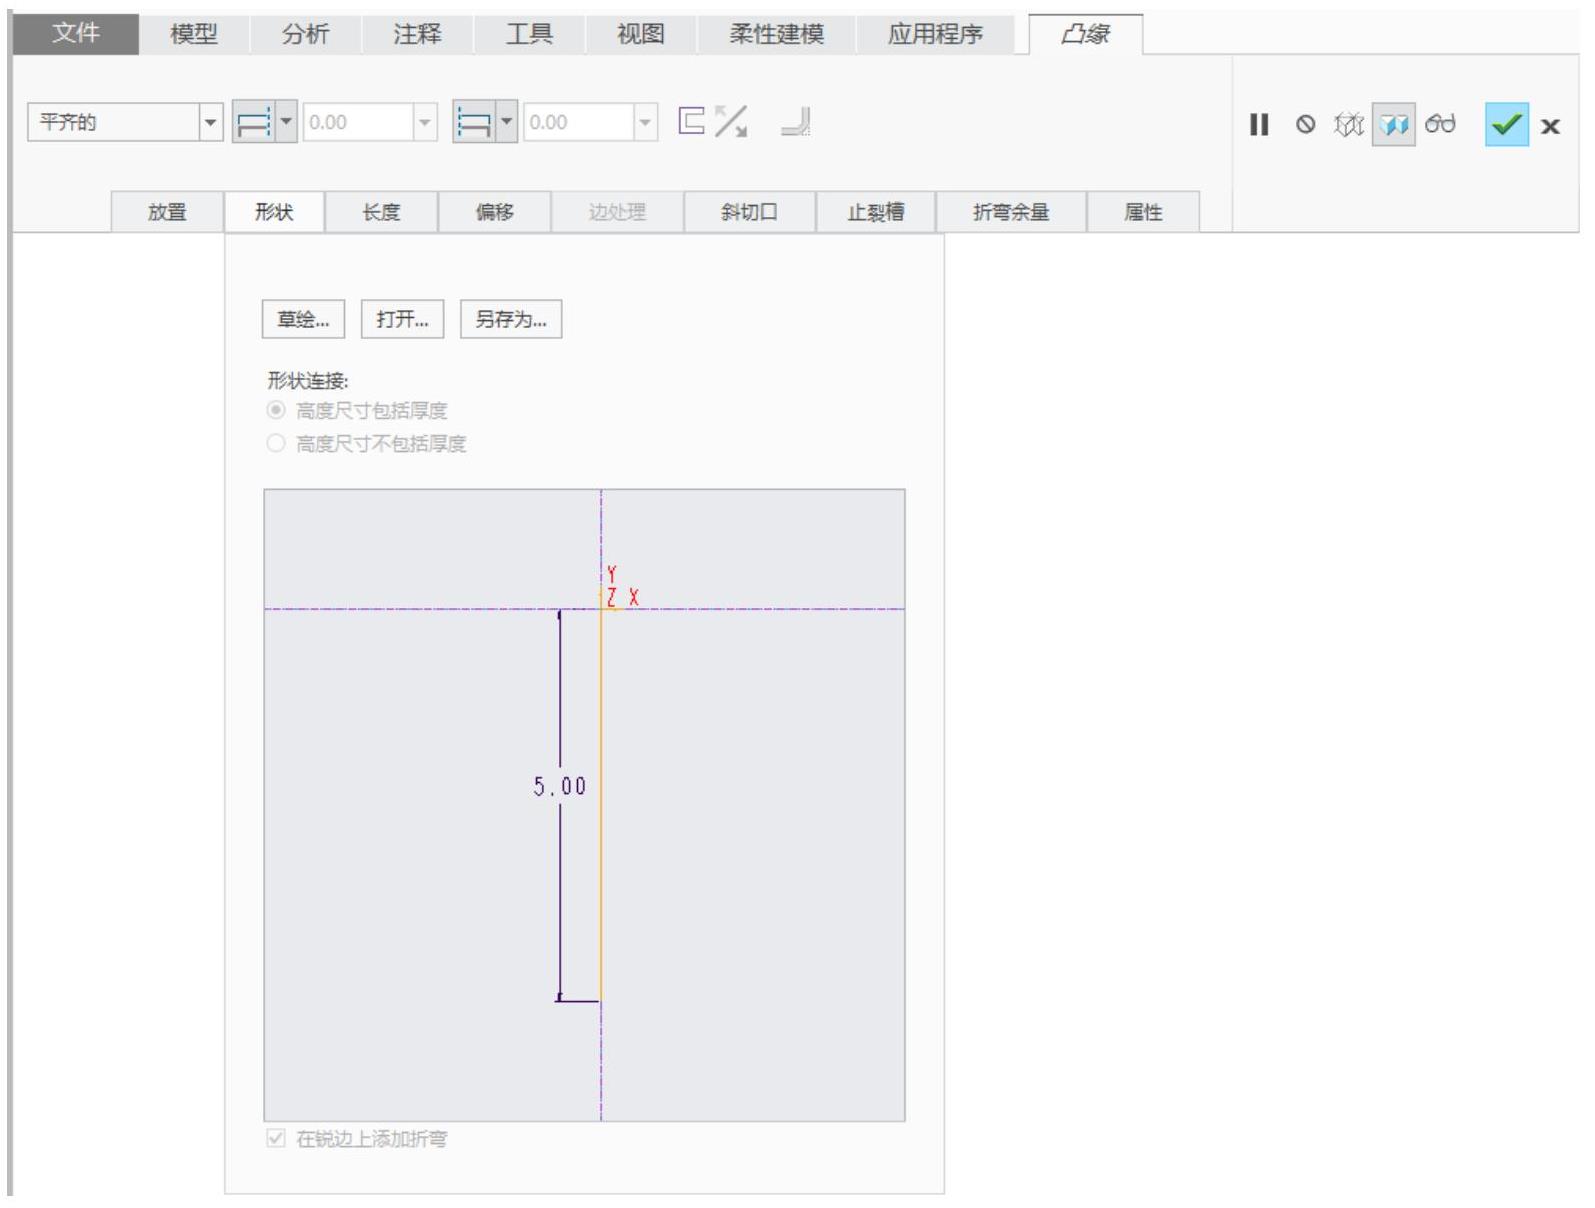Click the pause feature icon
This screenshot has width=1595, height=1208.
pos(1258,125)
